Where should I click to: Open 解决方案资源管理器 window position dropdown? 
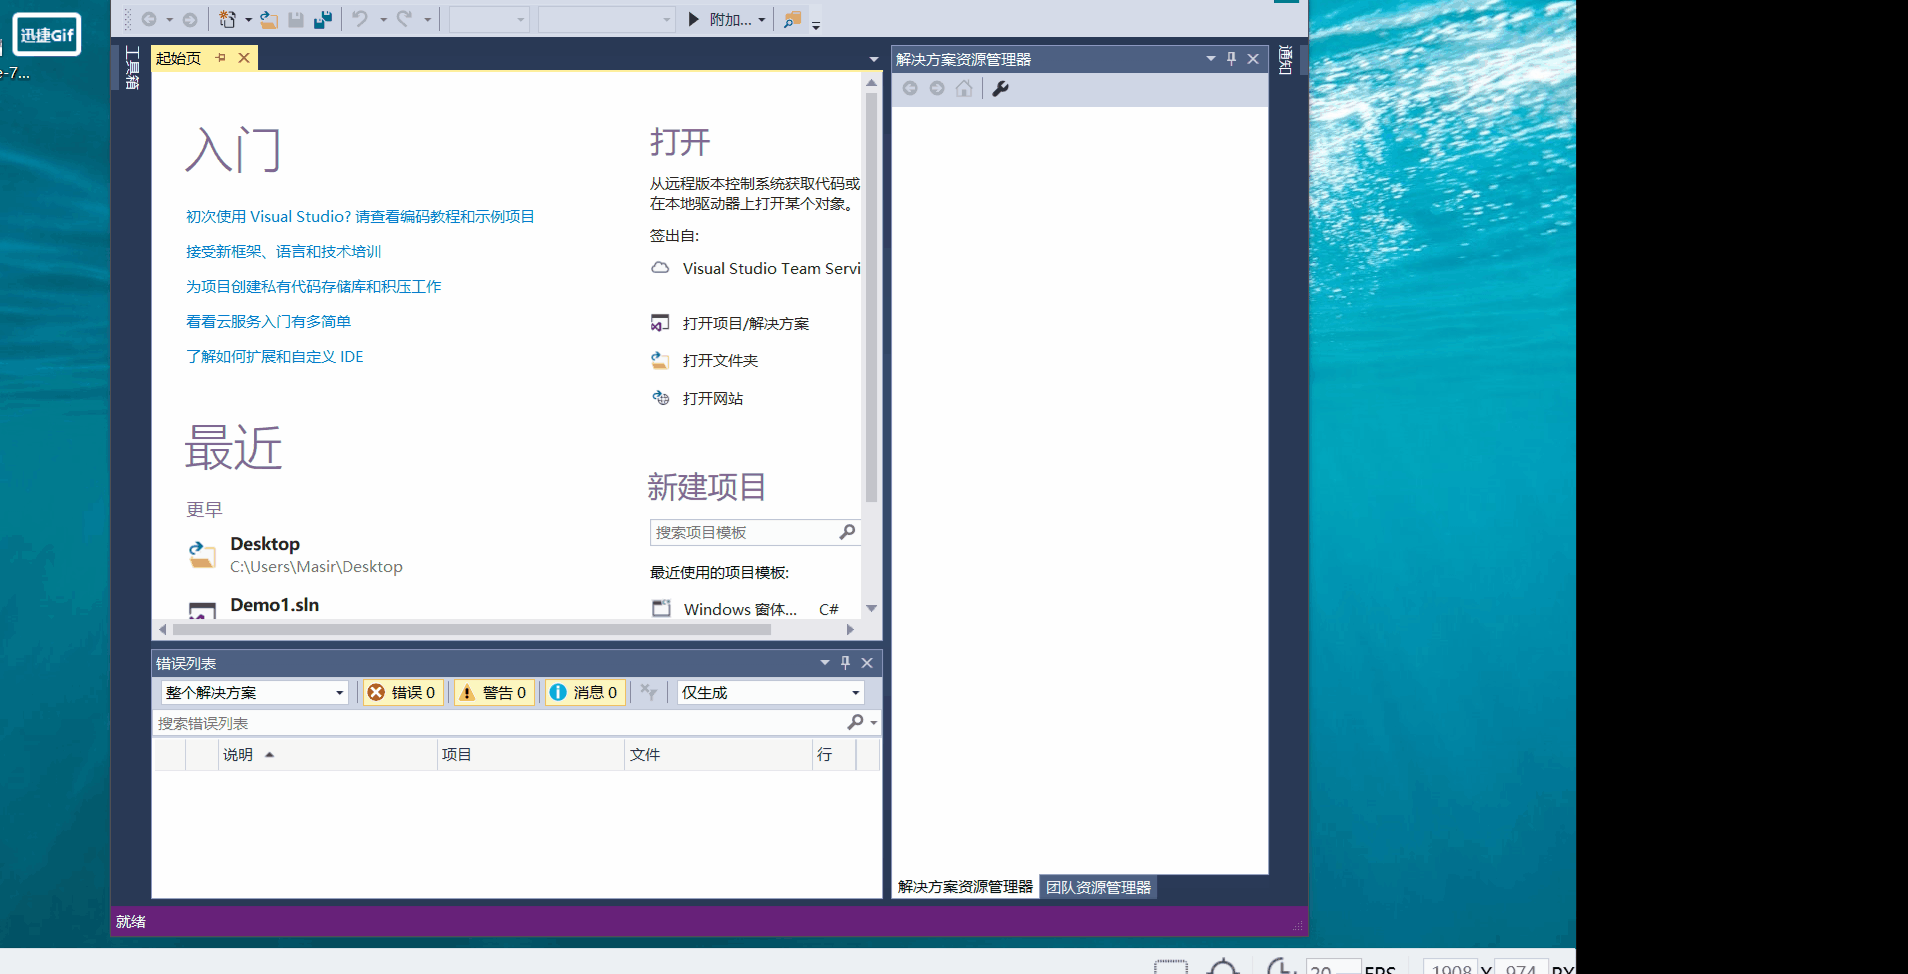pyautogui.click(x=1211, y=59)
